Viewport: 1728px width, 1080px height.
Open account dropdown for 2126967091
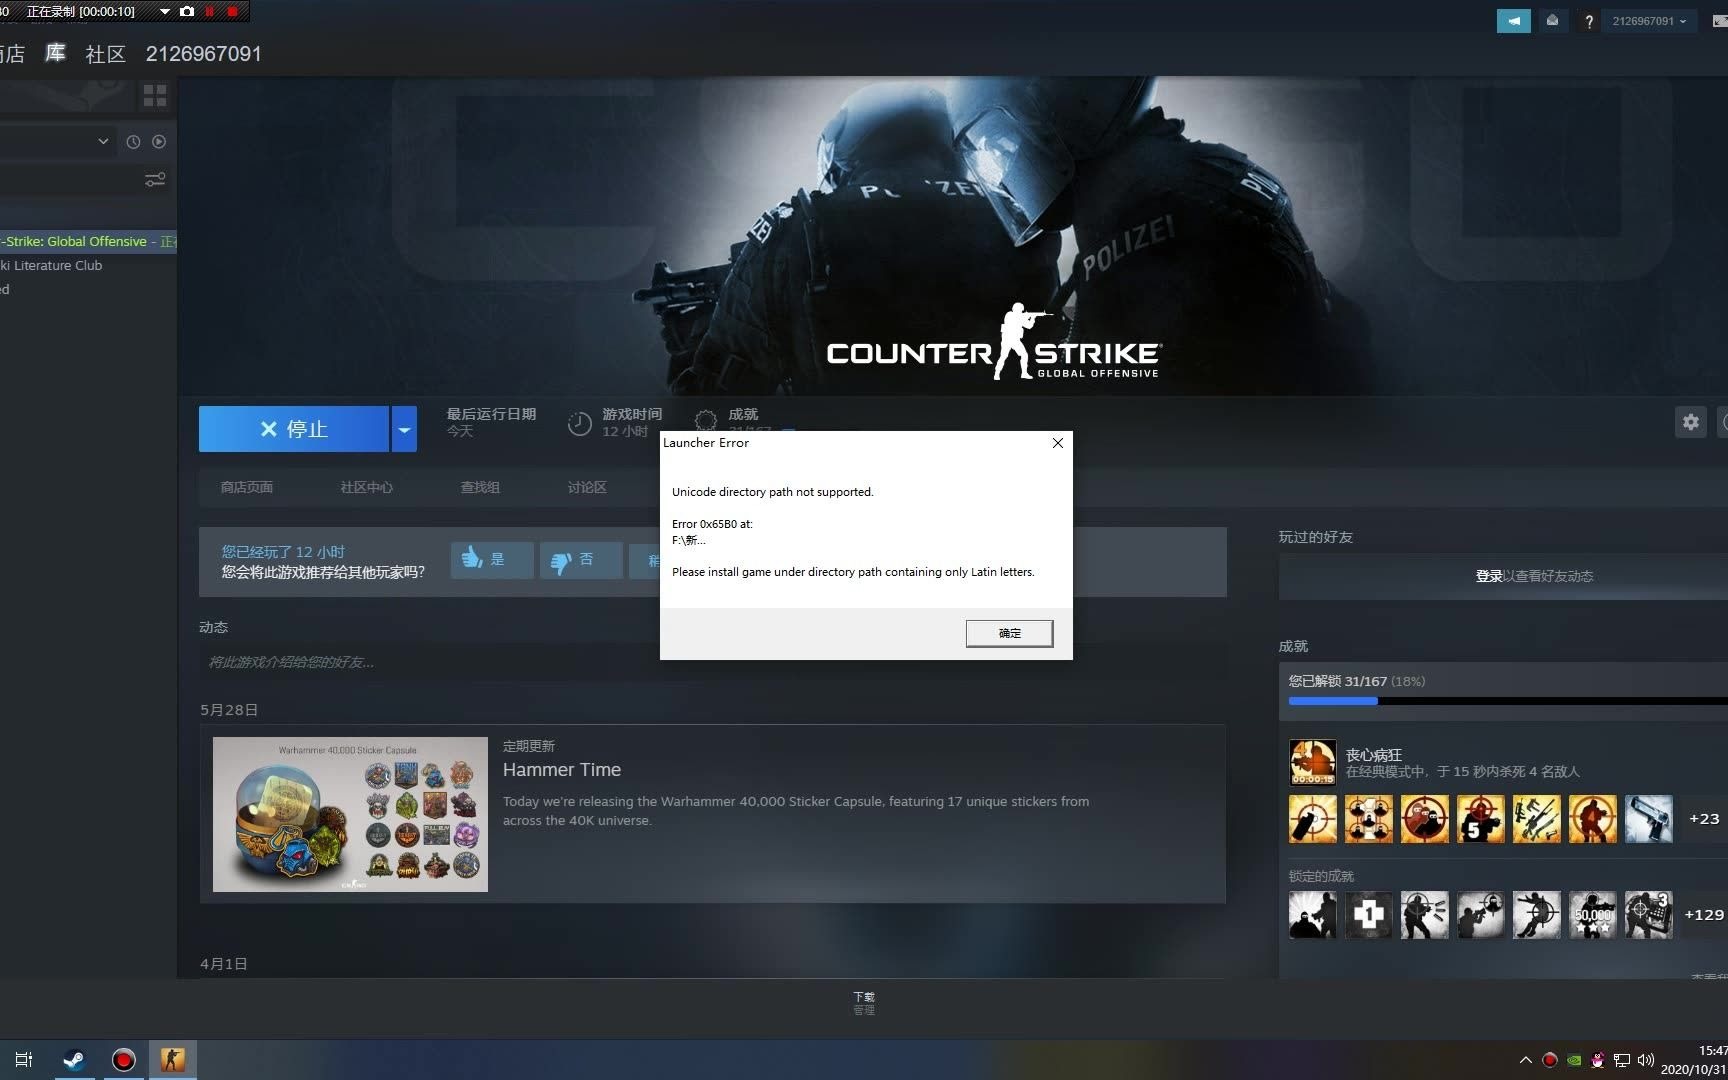1650,20
